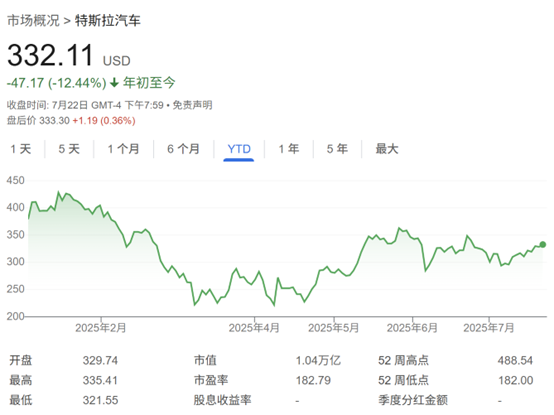Viewport: 554px width, 415px height.
Task: Click the 季度分红金额 label
Action: click(413, 400)
